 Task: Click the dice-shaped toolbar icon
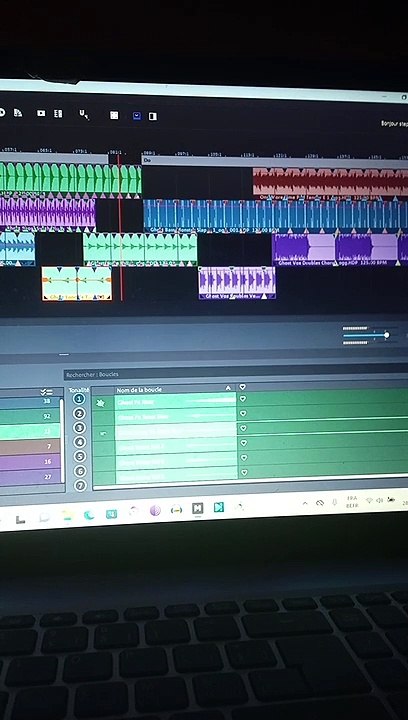[x=114, y=115]
